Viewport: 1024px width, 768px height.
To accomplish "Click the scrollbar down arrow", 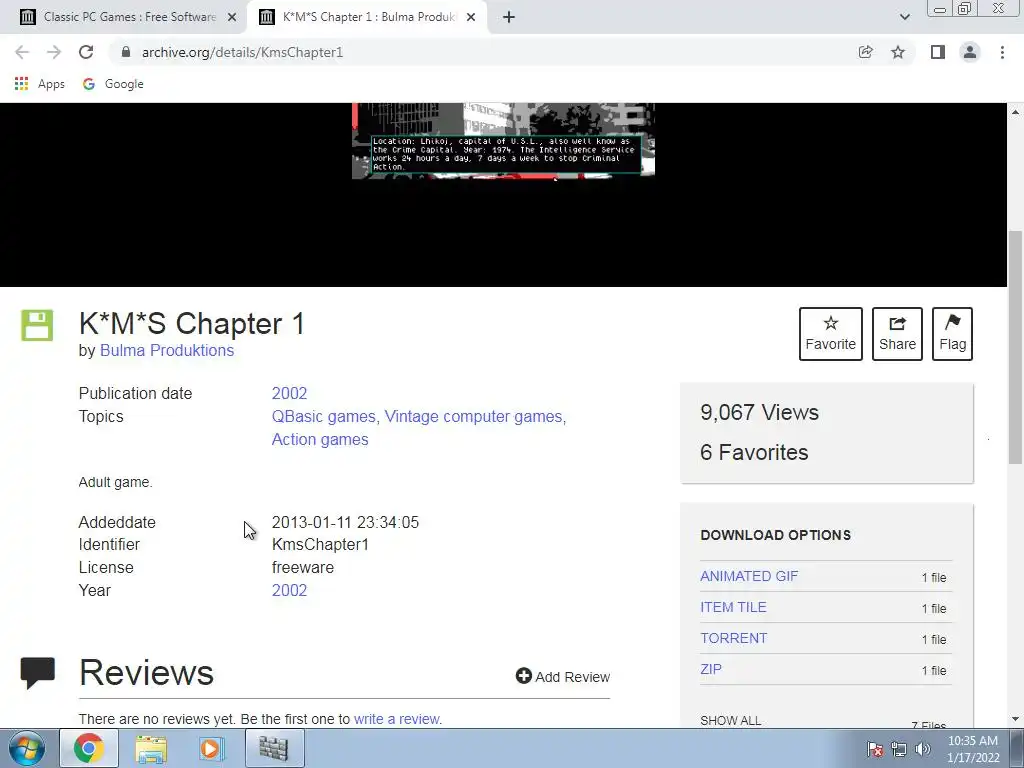I will [x=1016, y=719].
